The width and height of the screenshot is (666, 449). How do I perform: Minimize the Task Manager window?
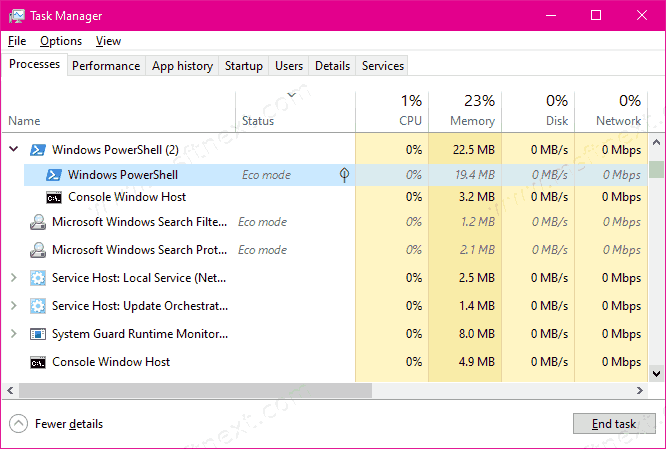pos(551,16)
